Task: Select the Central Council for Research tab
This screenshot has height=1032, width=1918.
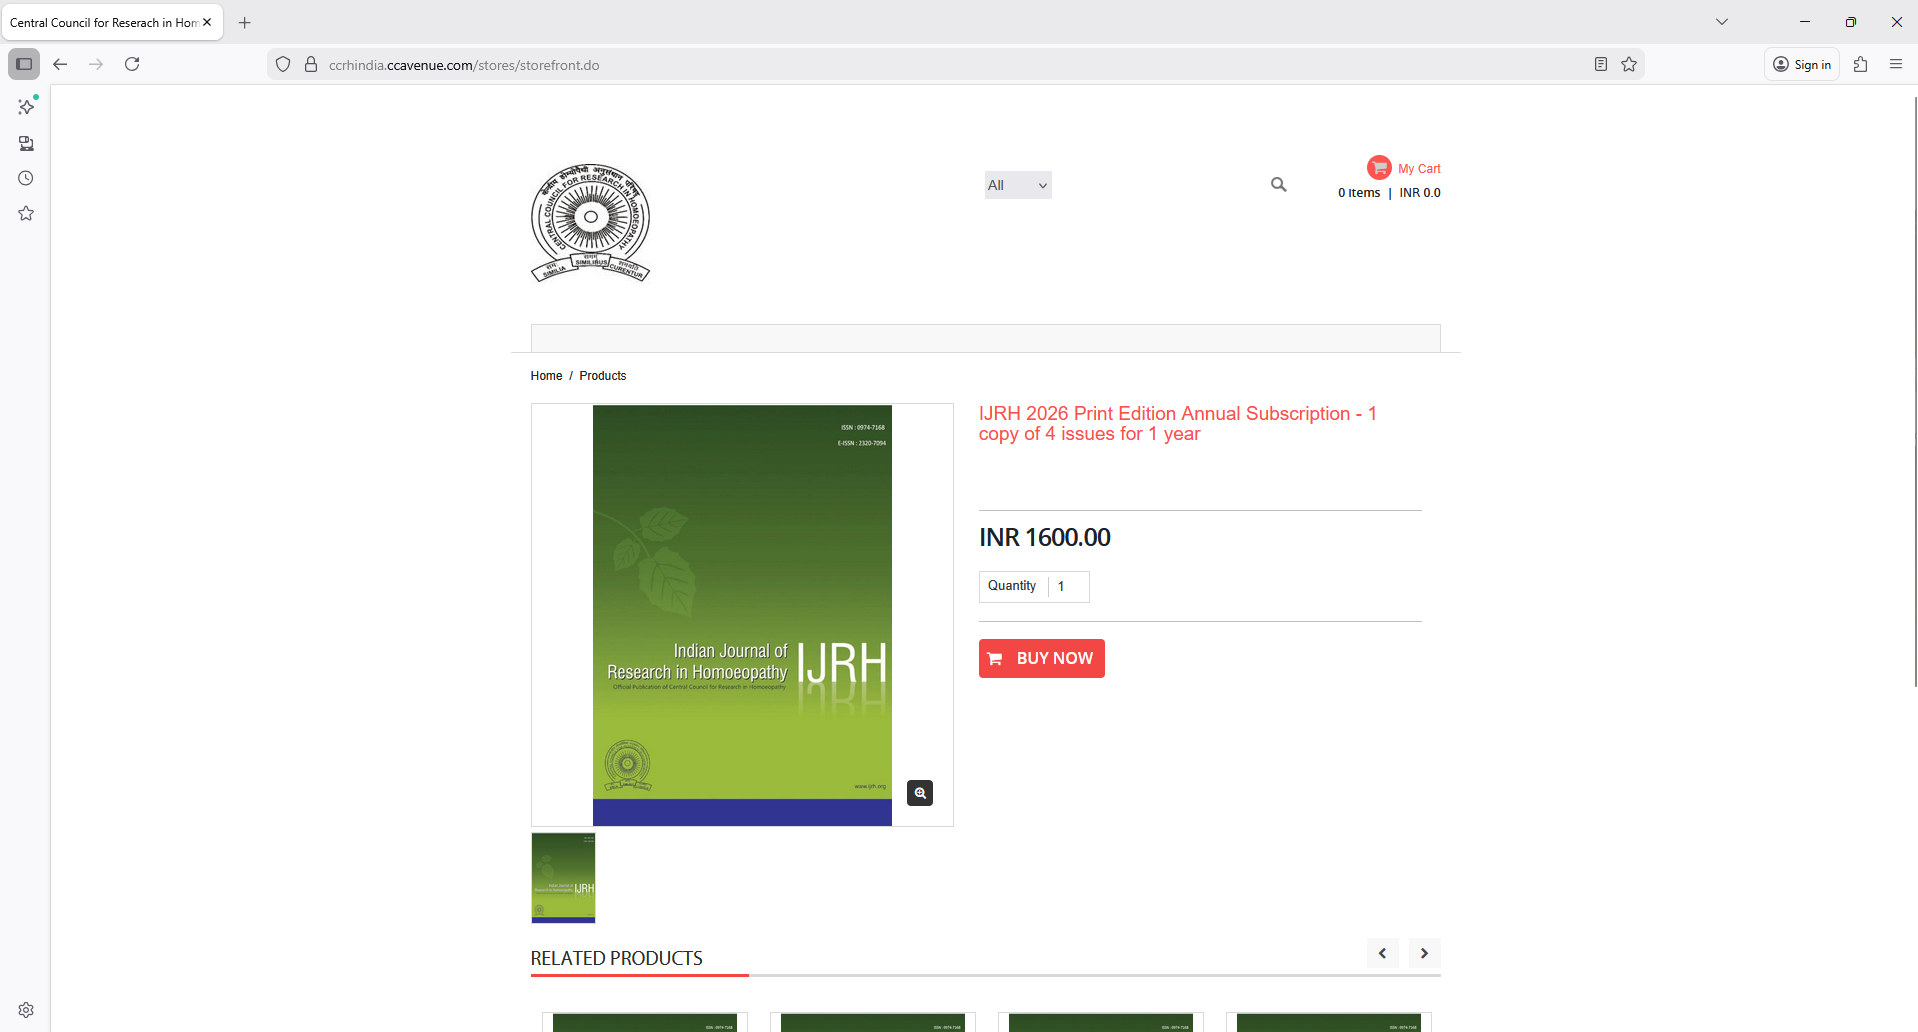Action: (x=104, y=23)
